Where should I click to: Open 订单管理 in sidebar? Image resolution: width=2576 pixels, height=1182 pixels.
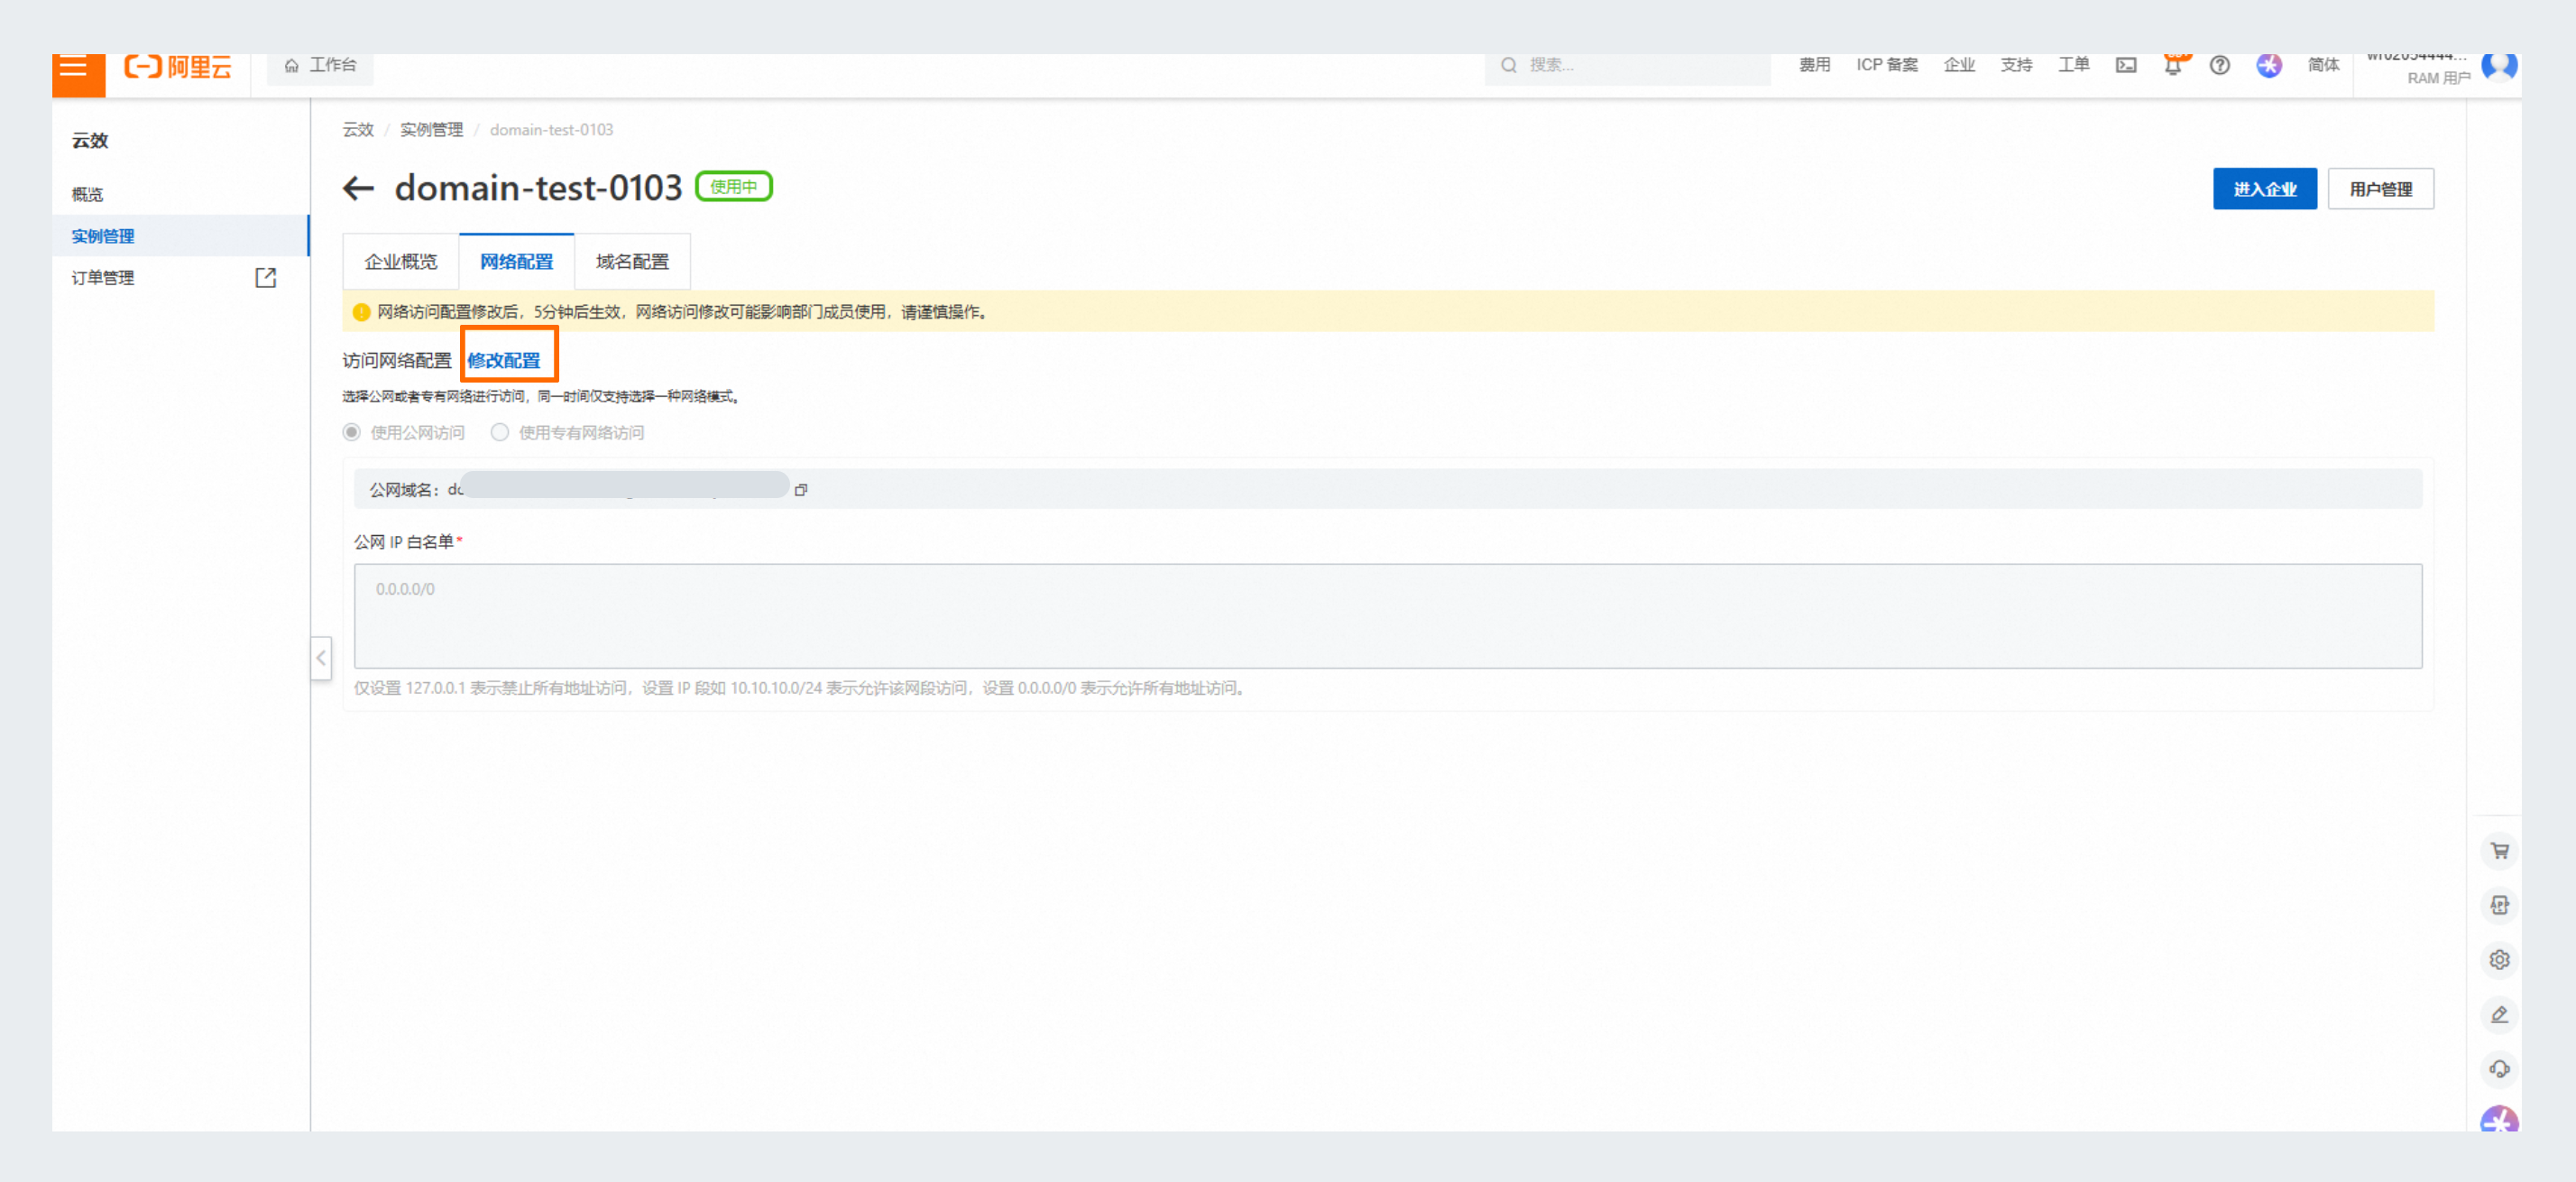tap(103, 279)
